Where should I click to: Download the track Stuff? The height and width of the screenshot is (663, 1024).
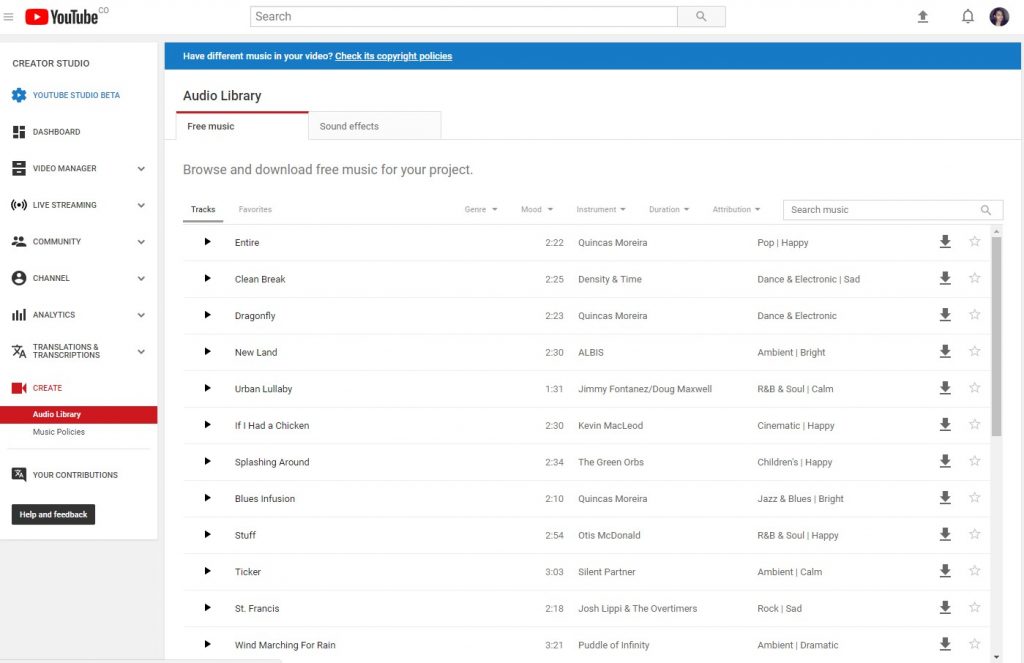point(944,534)
